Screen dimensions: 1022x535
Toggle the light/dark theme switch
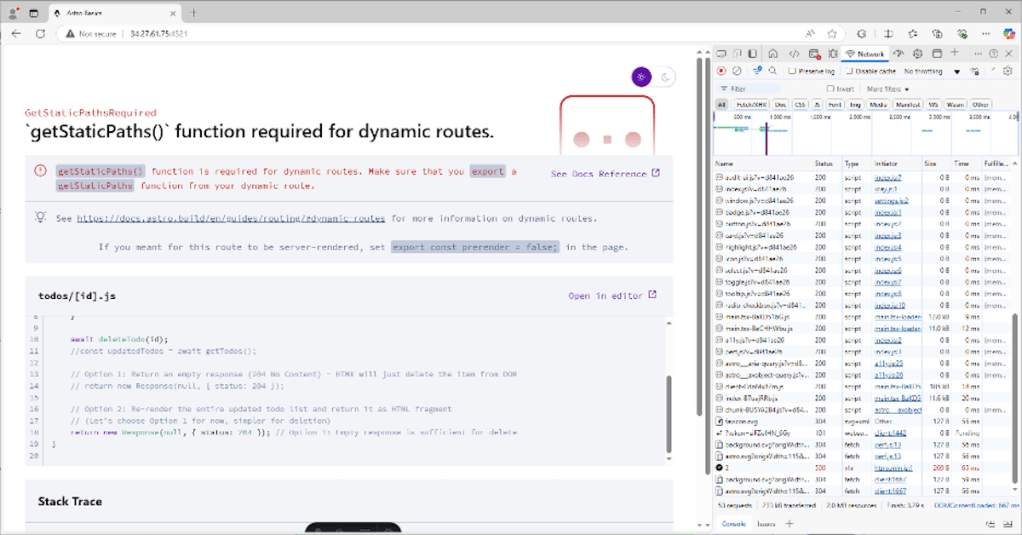(654, 77)
